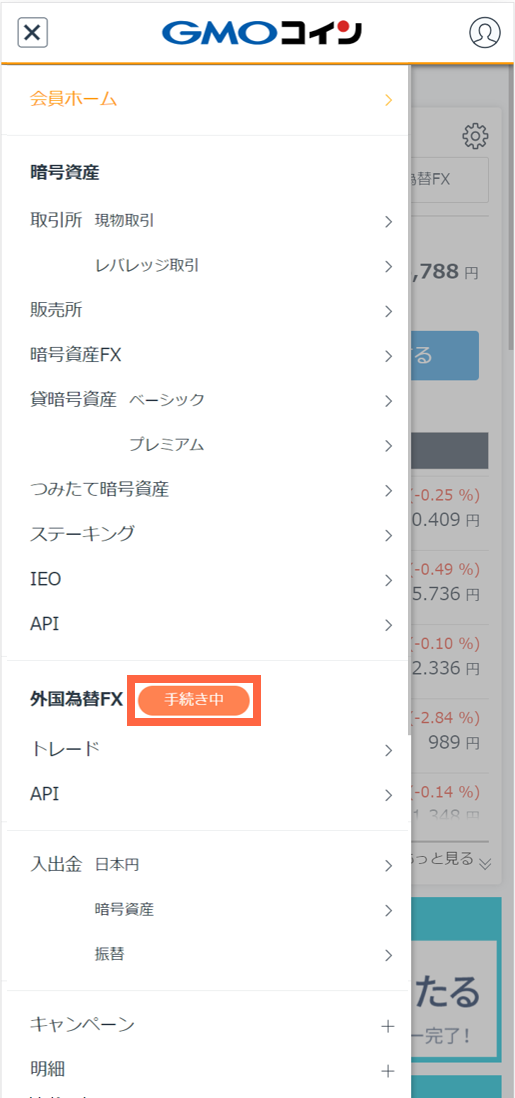The height and width of the screenshot is (1098, 515).
Task: Close the side menu with X icon
Action: [32, 32]
